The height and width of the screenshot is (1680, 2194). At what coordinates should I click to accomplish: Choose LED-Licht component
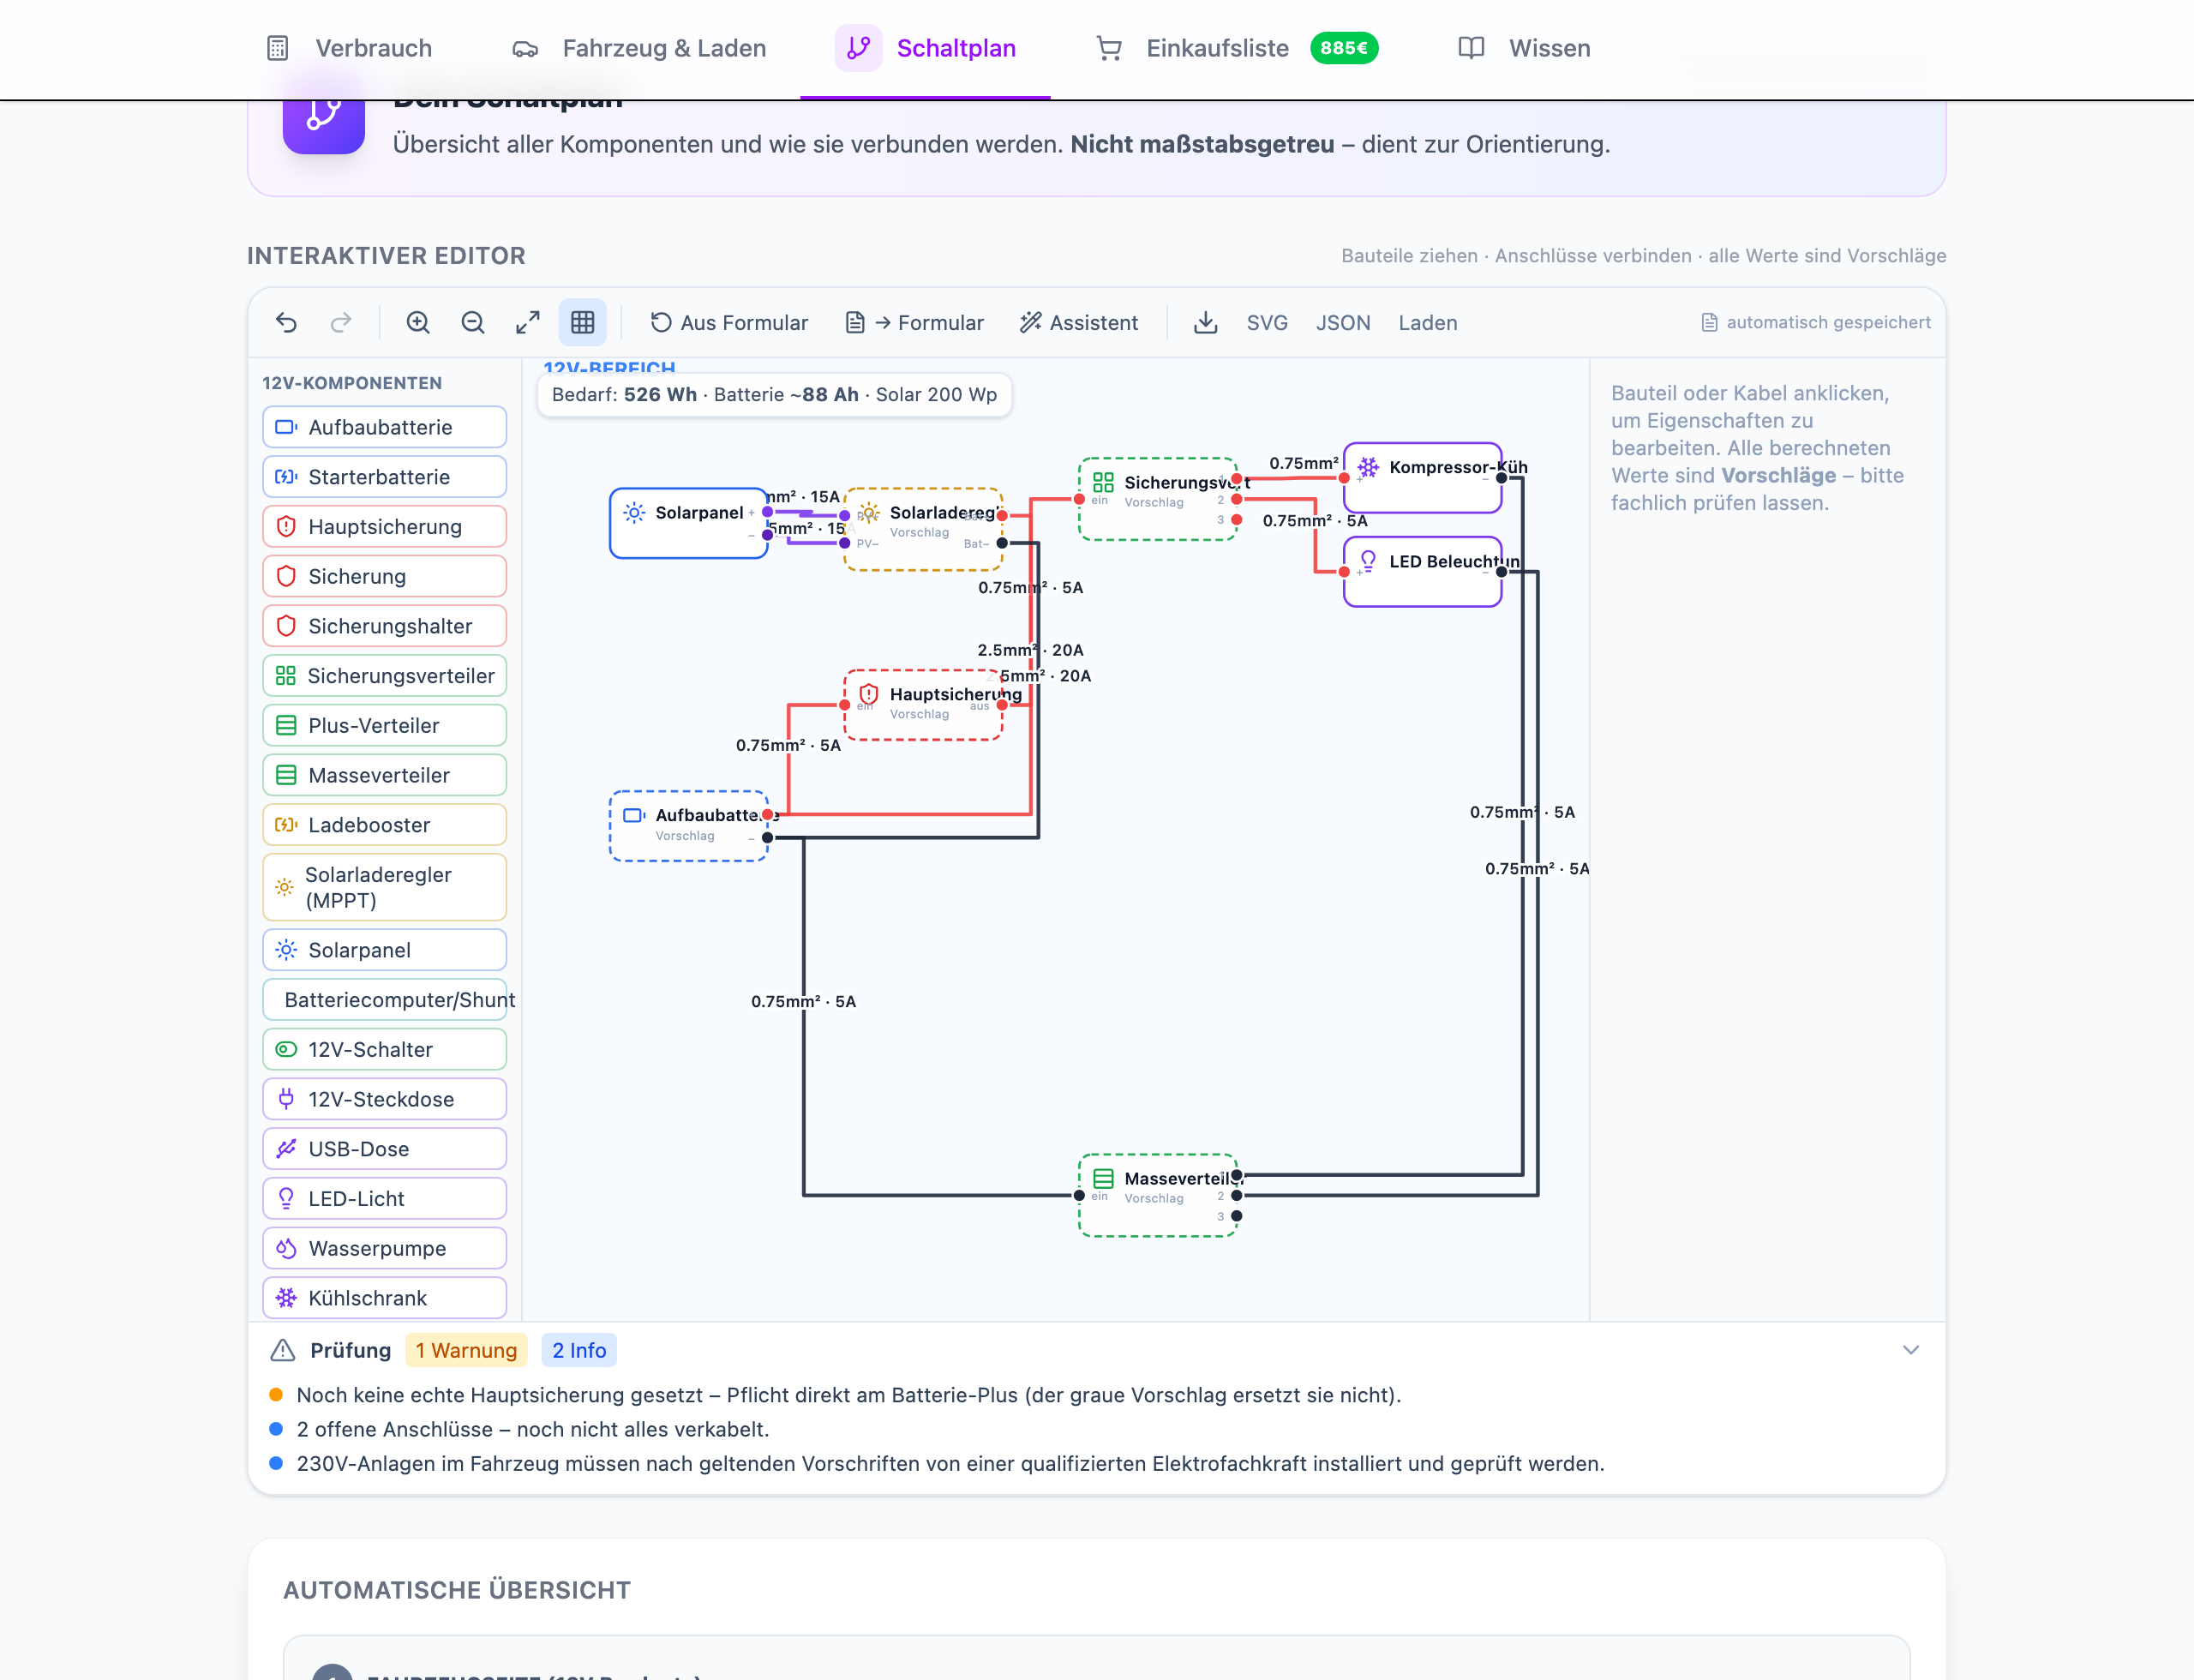385,1198
